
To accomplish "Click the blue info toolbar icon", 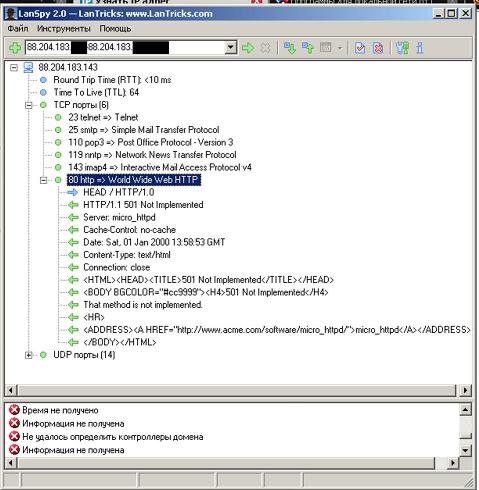I will pyautogui.click(x=420, y=48).
